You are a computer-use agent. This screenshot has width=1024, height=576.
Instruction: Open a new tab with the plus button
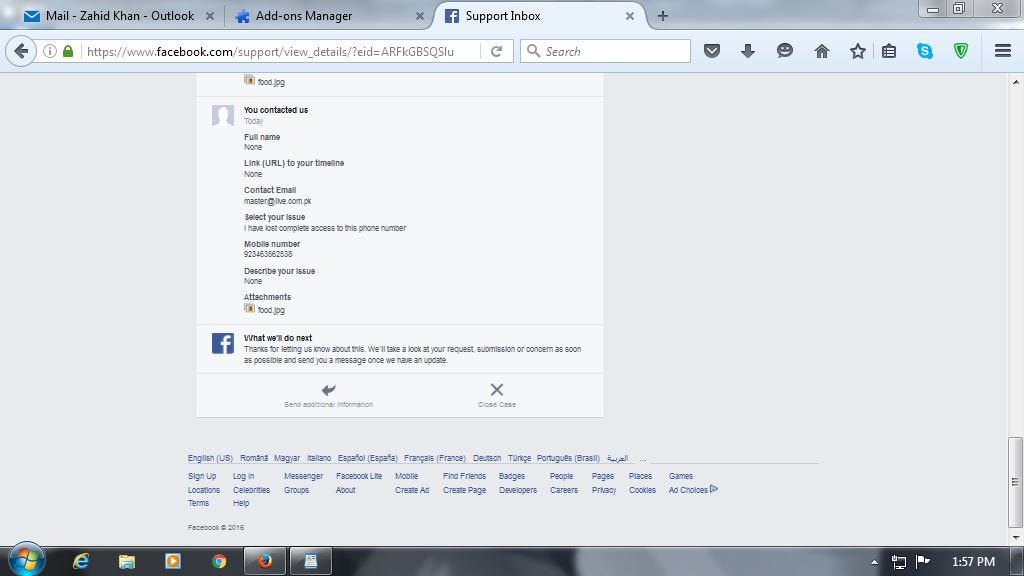tap(663, 16)
